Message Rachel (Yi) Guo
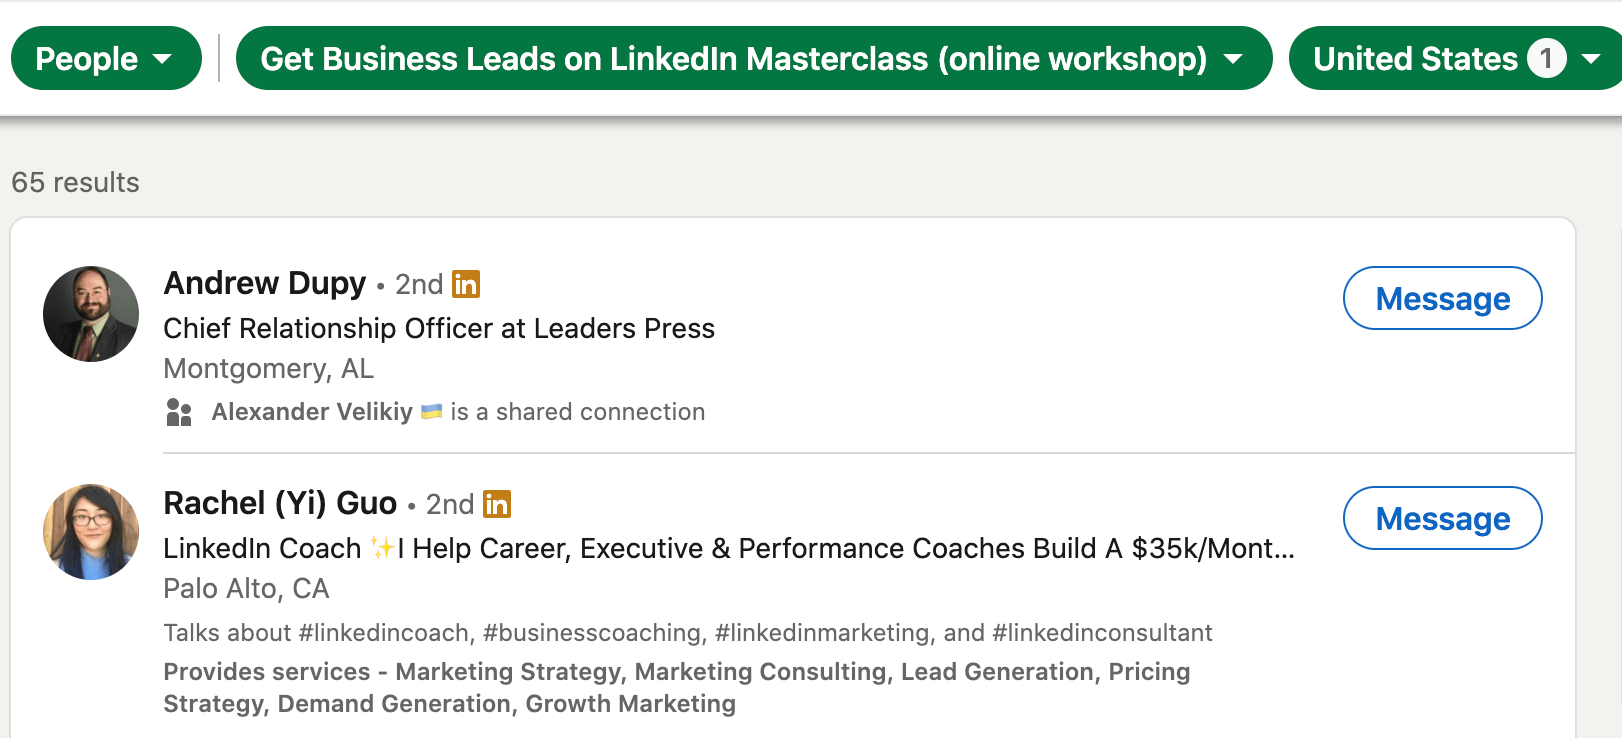This screenshot has width=1622, height=738. (1442, 518)
